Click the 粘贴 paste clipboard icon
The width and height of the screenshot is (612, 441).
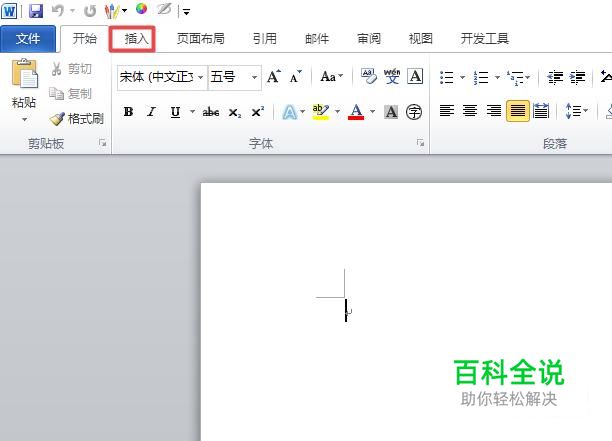[x=24, y=73]
